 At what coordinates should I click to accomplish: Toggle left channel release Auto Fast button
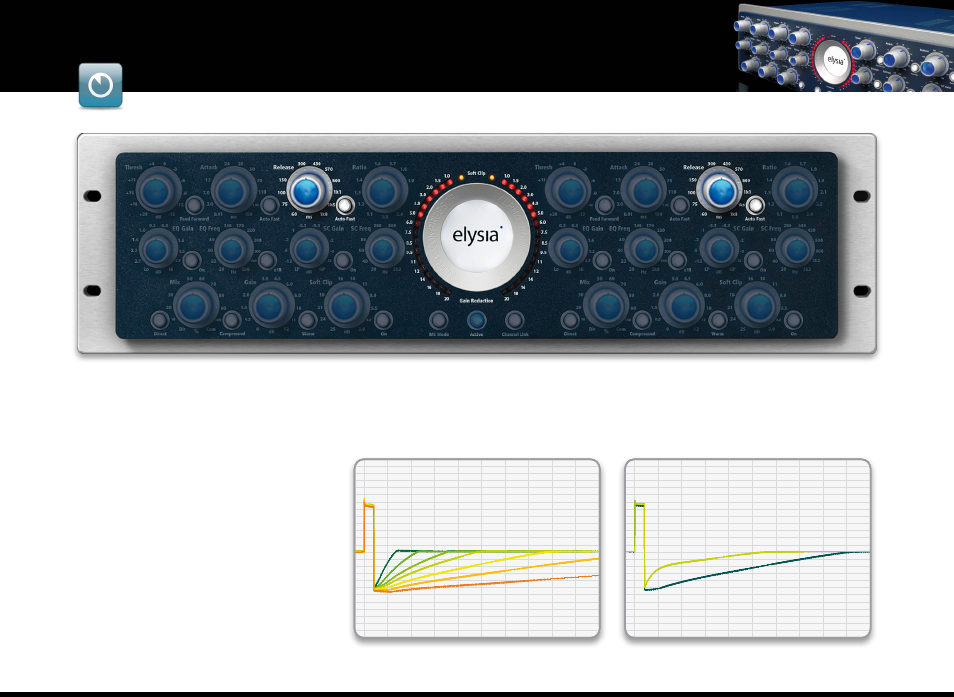pos(345,205)
